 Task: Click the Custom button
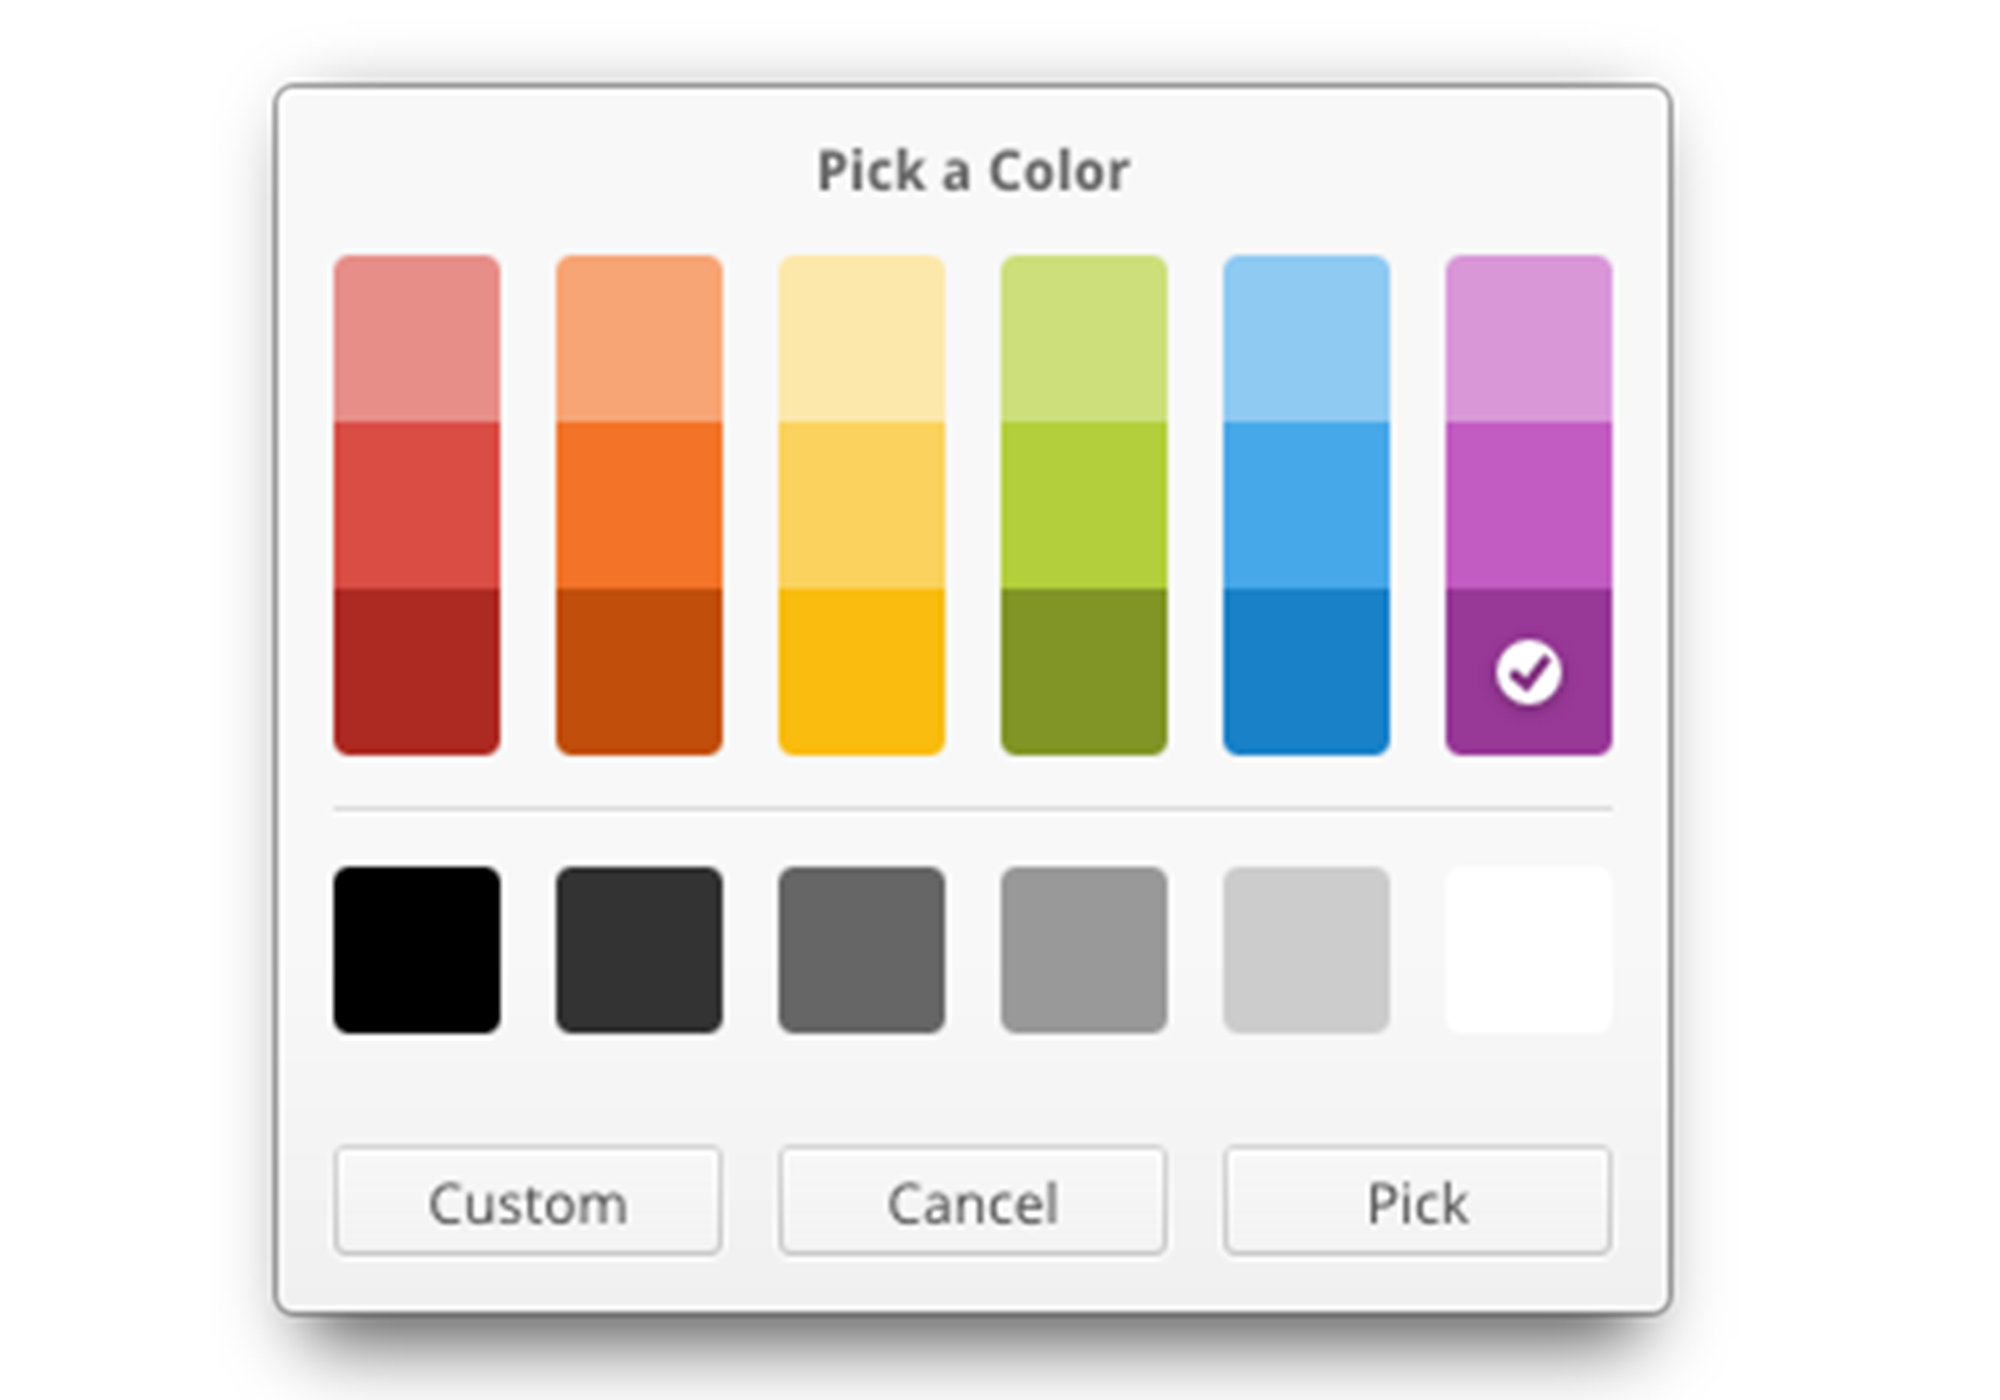coord(527,1200)
